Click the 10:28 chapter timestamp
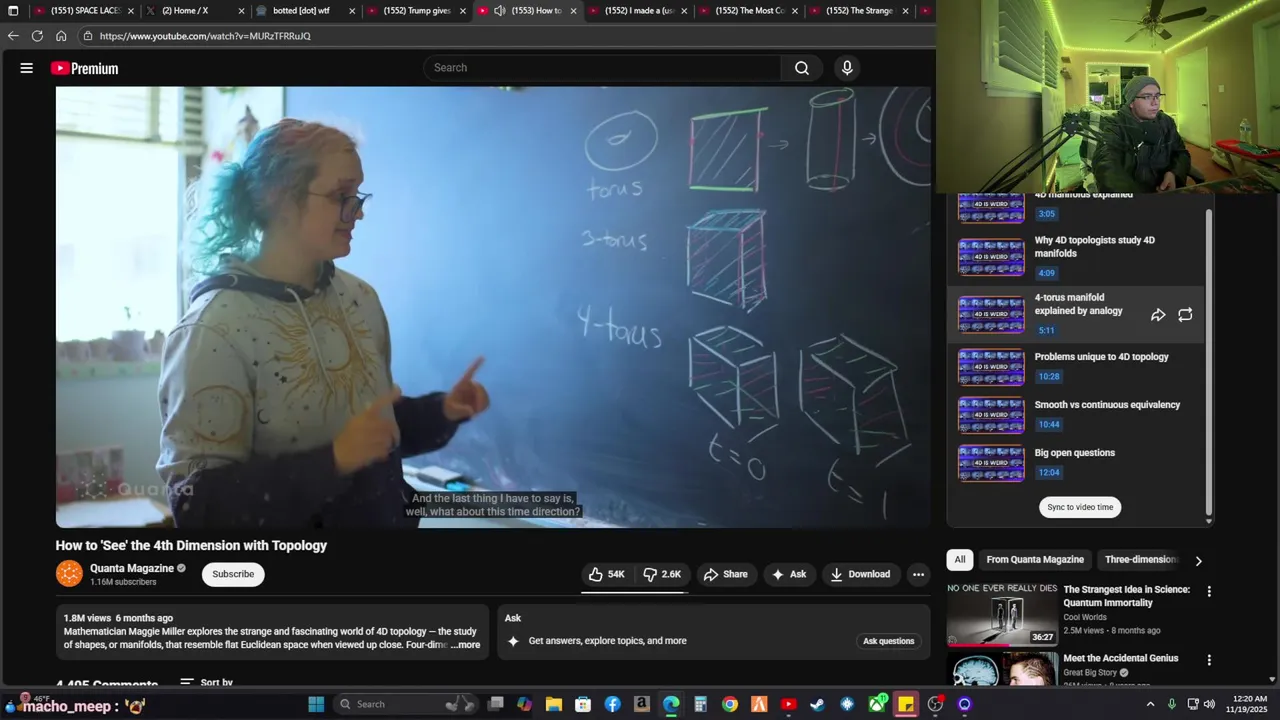Viewport: 1280px width, 720px height. [1048, 377]
